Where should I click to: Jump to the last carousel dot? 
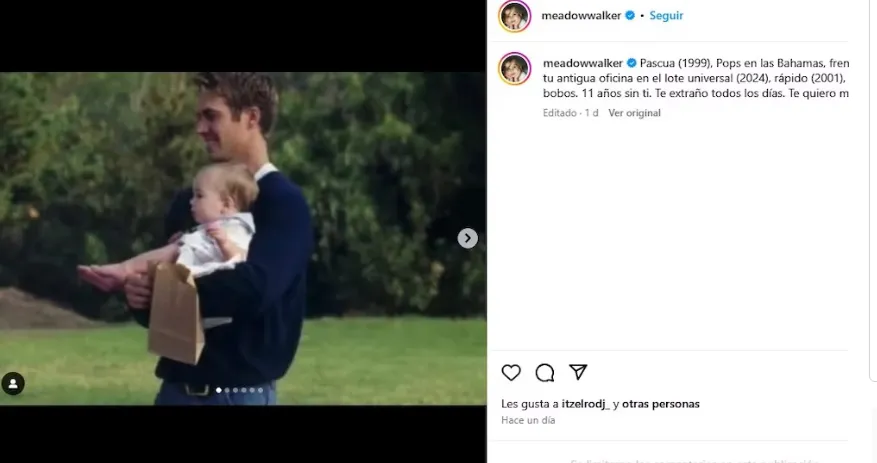[260, 390]
